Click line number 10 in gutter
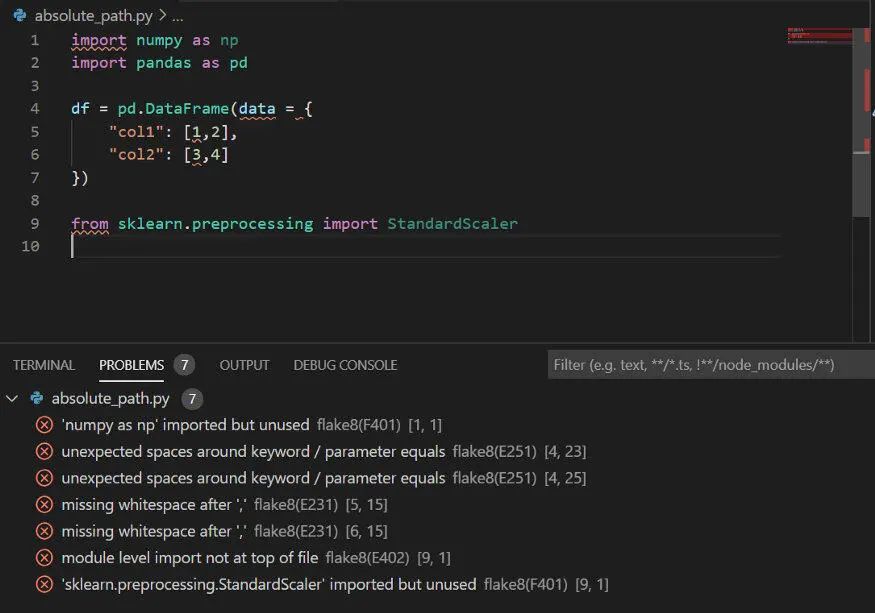875x613 pixels. [31, 246]
